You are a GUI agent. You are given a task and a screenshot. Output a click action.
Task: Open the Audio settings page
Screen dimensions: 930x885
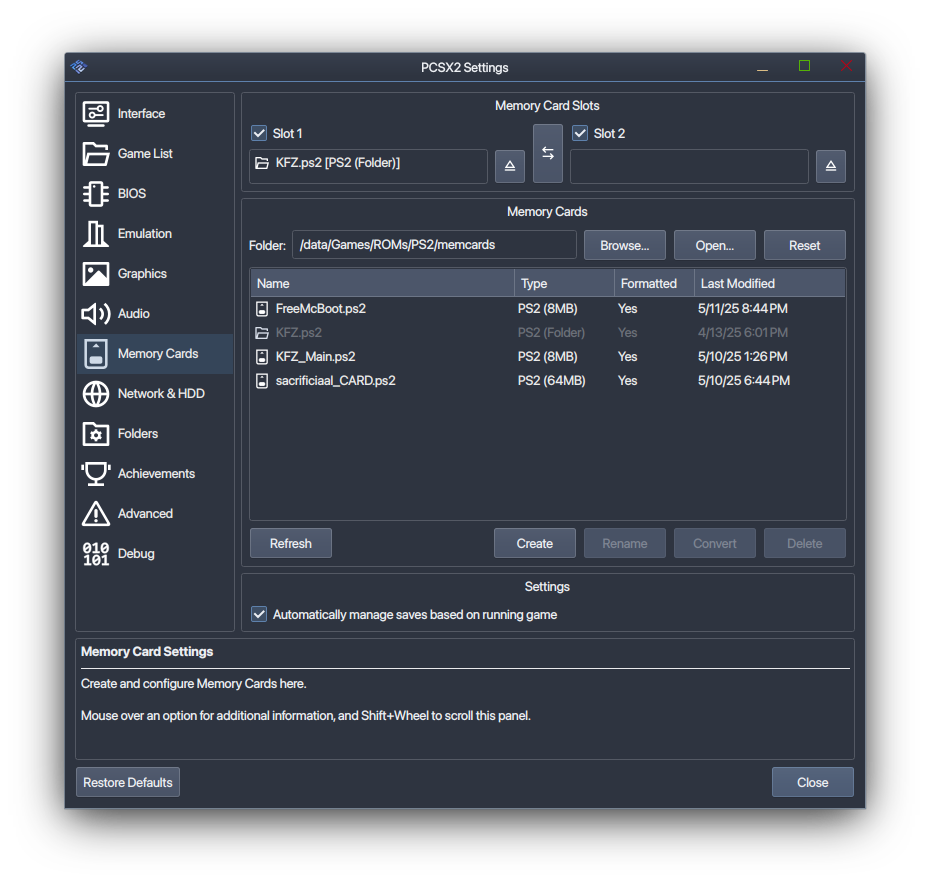pos(133,313)
